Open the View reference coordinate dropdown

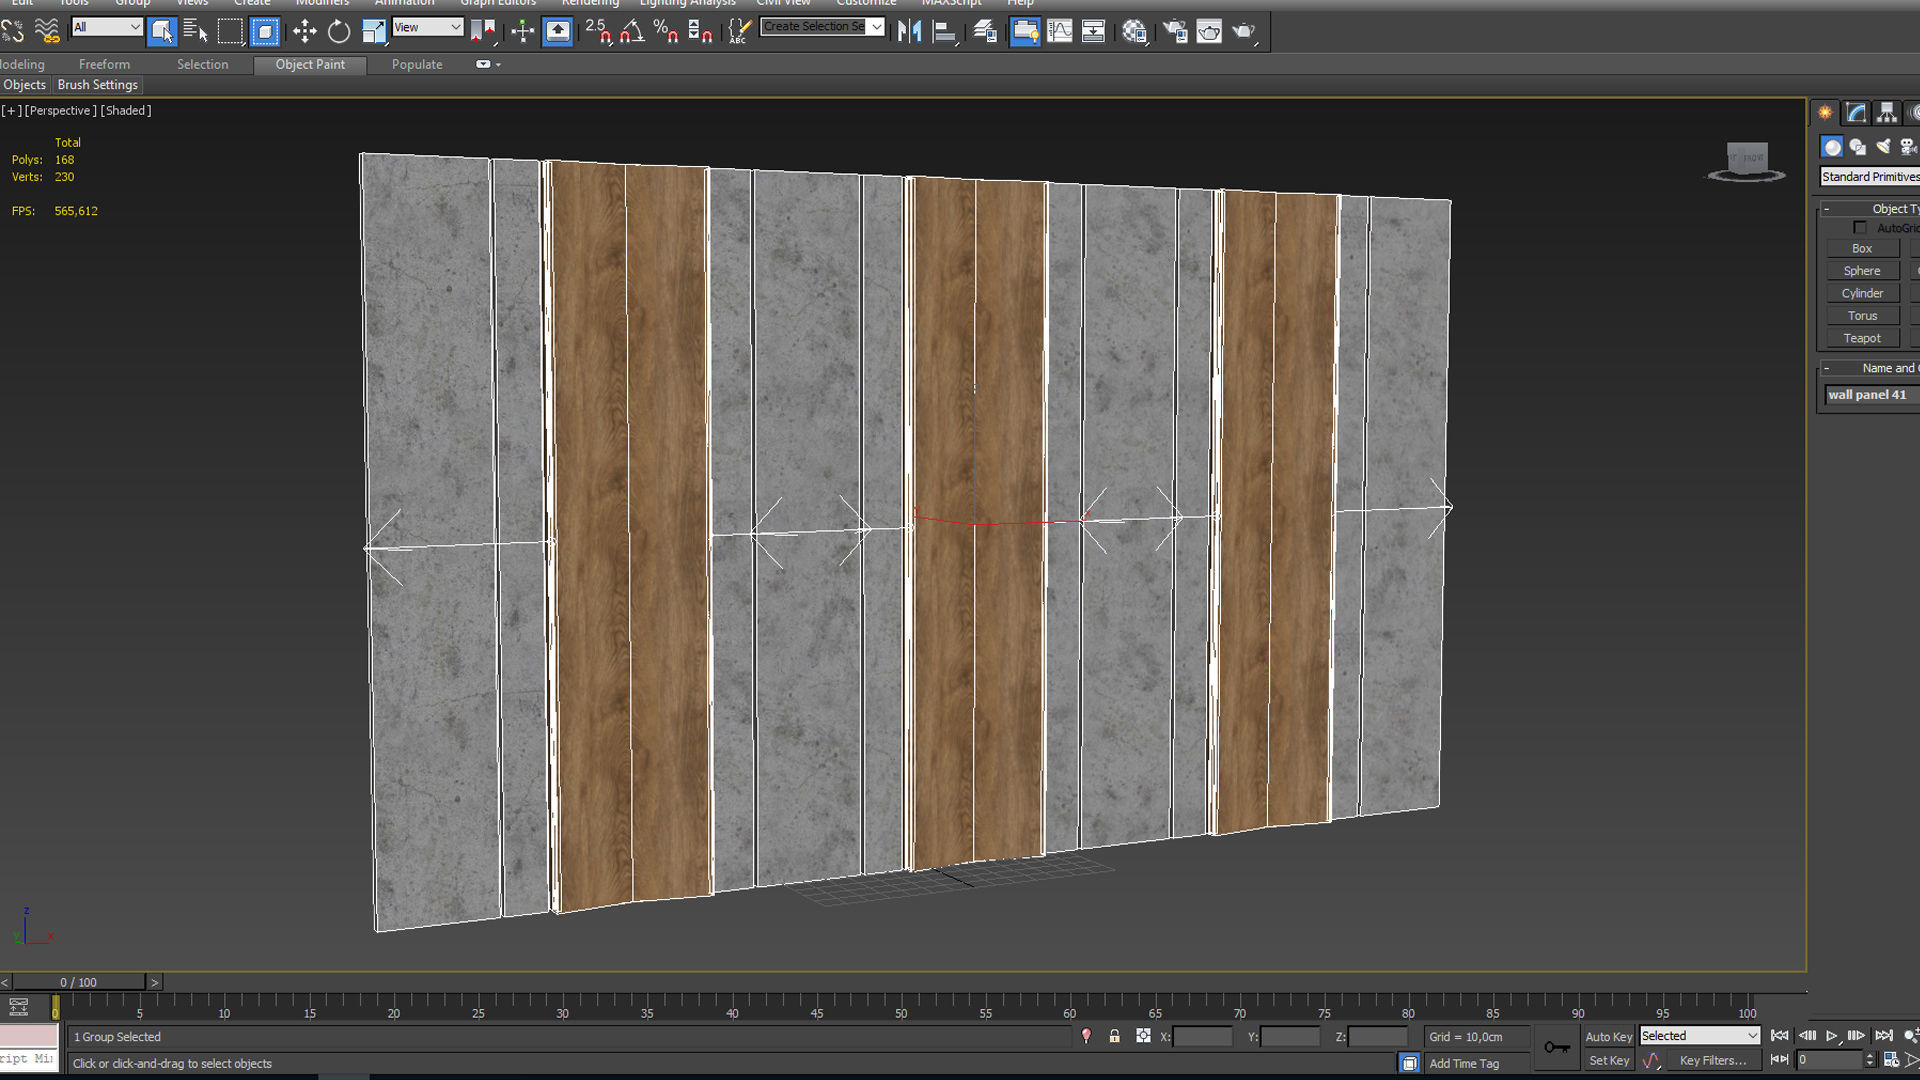click(427, 27)
